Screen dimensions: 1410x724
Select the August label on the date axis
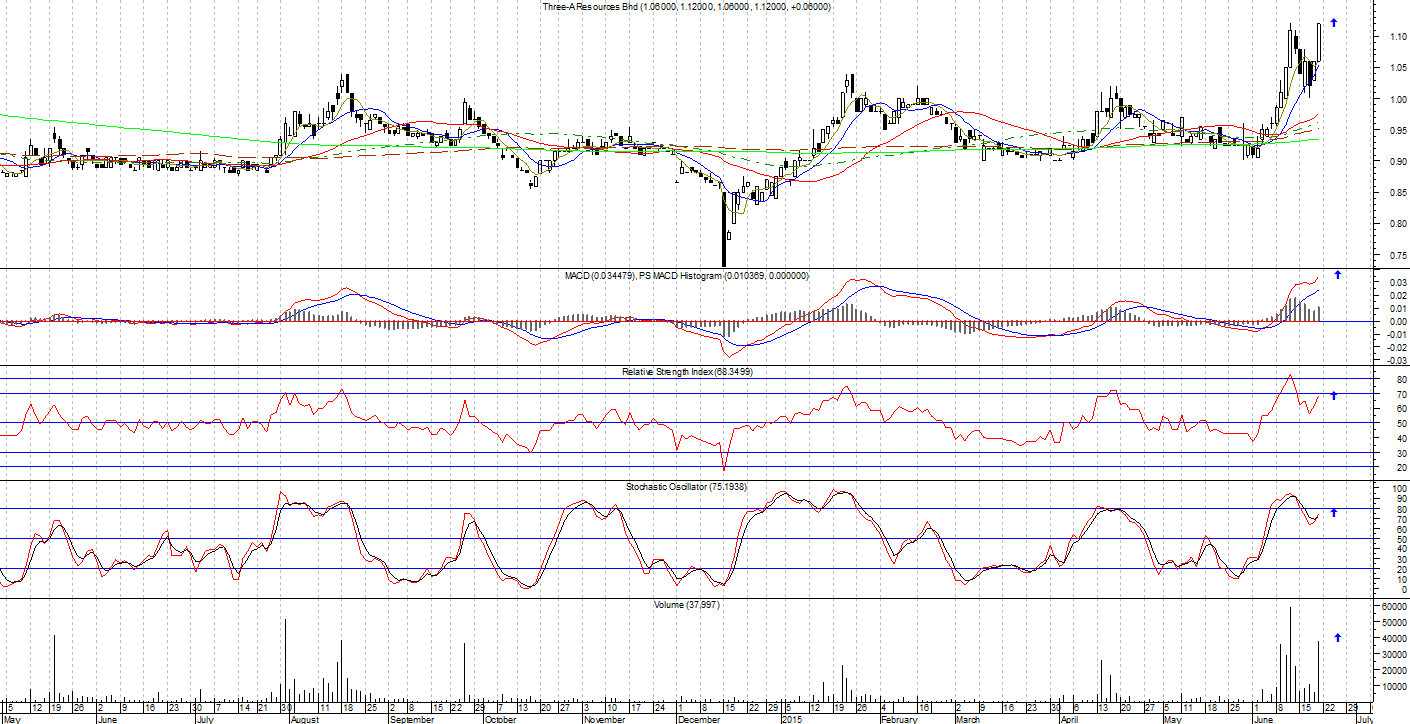point(304,718)
